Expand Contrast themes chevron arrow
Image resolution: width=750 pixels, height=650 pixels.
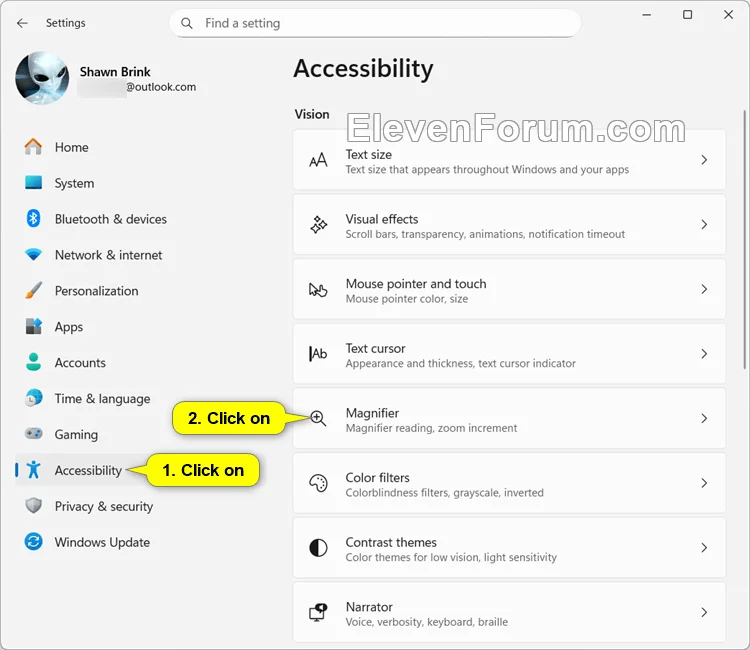coord(704,548)
